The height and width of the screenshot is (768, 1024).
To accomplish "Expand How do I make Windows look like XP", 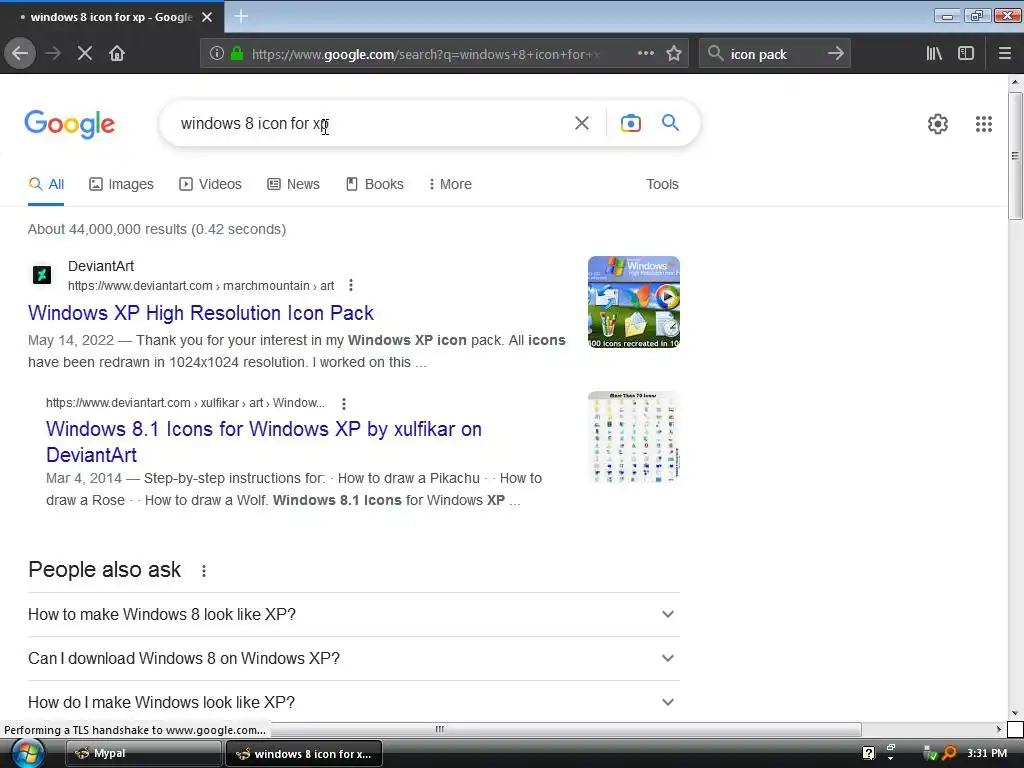I will (354, 702).
